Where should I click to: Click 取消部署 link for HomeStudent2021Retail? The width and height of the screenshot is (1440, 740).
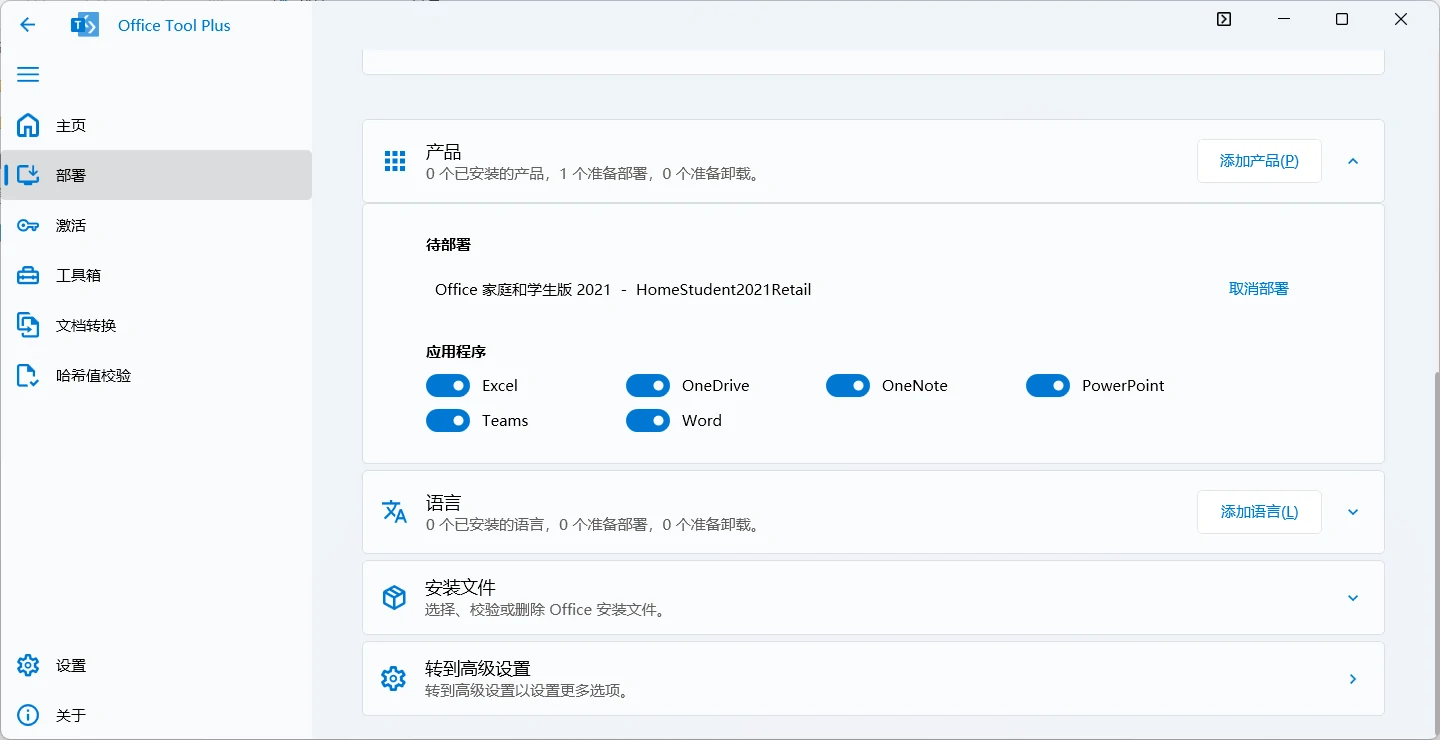(1258, 289)
